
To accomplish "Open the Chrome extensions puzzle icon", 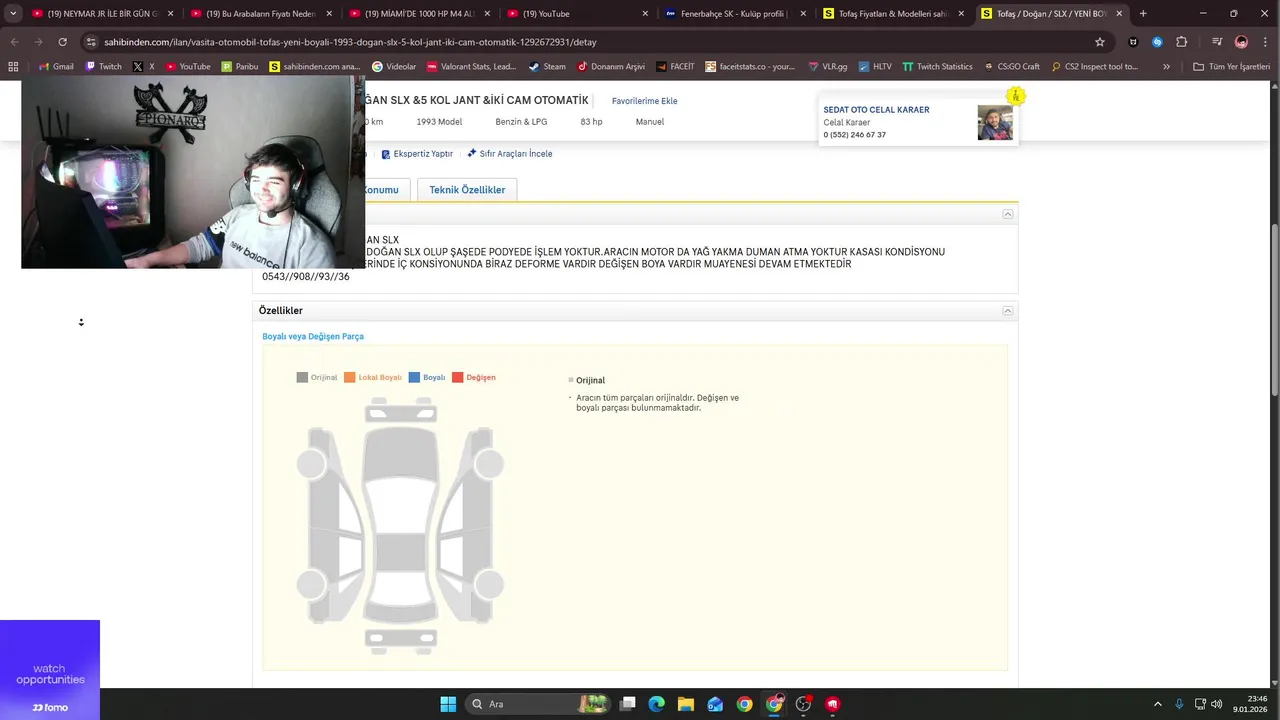I will (1182, 42).
